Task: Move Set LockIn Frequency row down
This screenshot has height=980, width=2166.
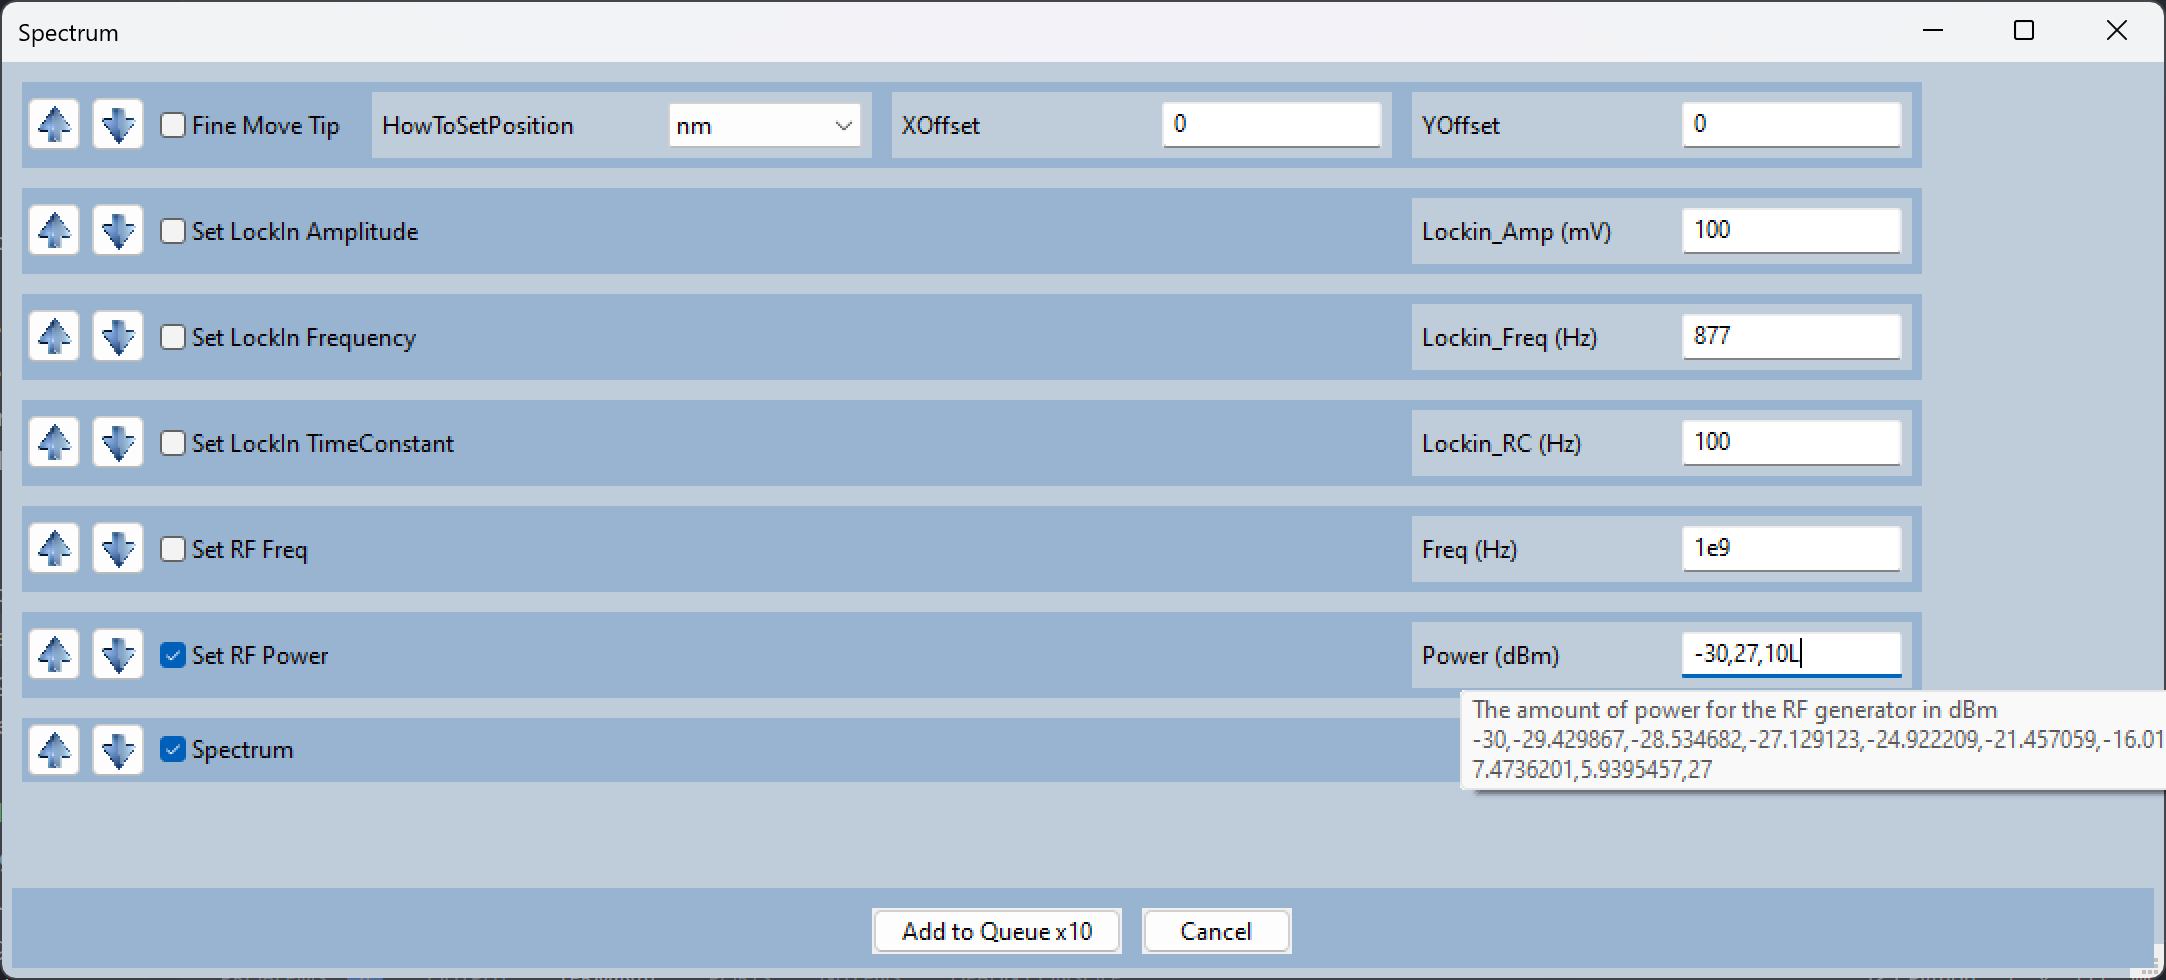Action: coord(118,337)
